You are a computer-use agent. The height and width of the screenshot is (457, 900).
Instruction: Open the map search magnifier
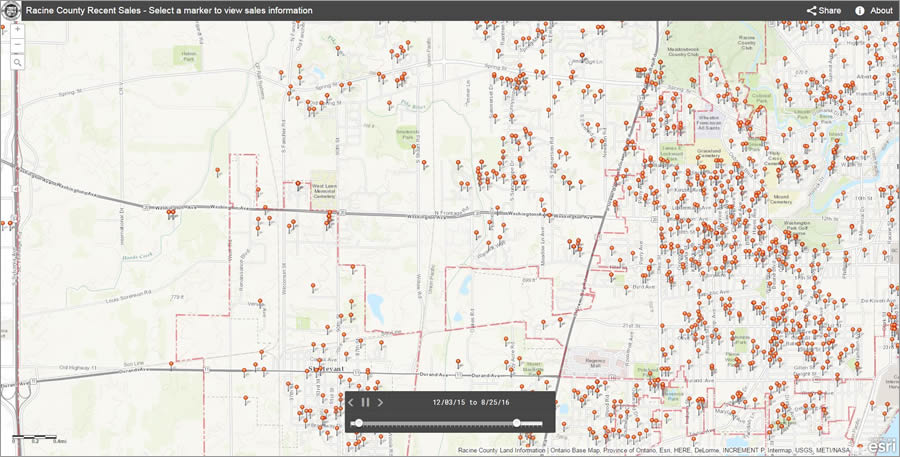17,63
